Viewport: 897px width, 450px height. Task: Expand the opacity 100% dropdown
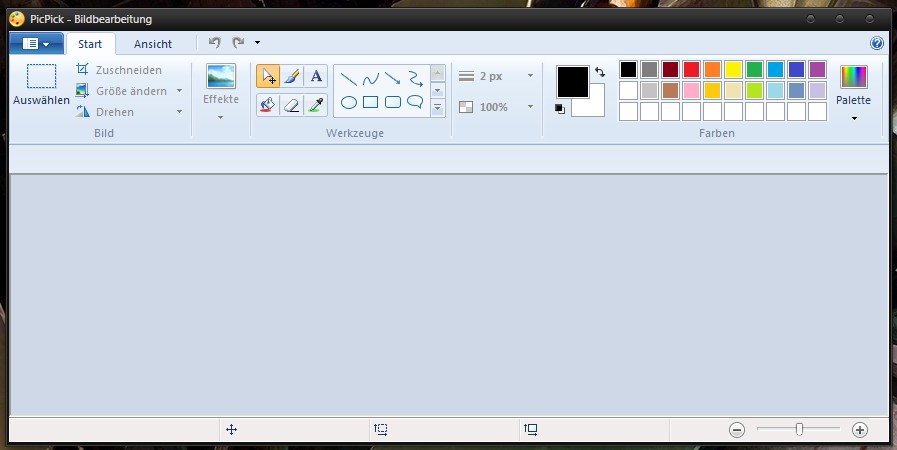pyautogui.click(x=530, y=107)
